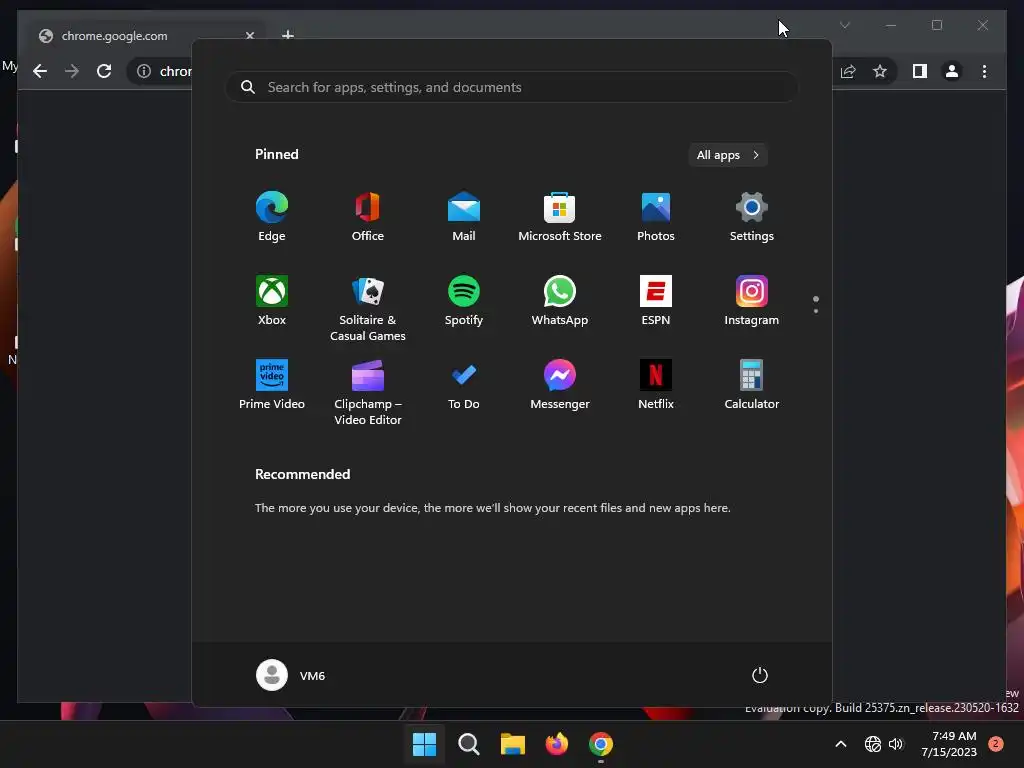Screen dimensions: 1024x768
Task: Launch the Xbox app
Action: (272, 301)
